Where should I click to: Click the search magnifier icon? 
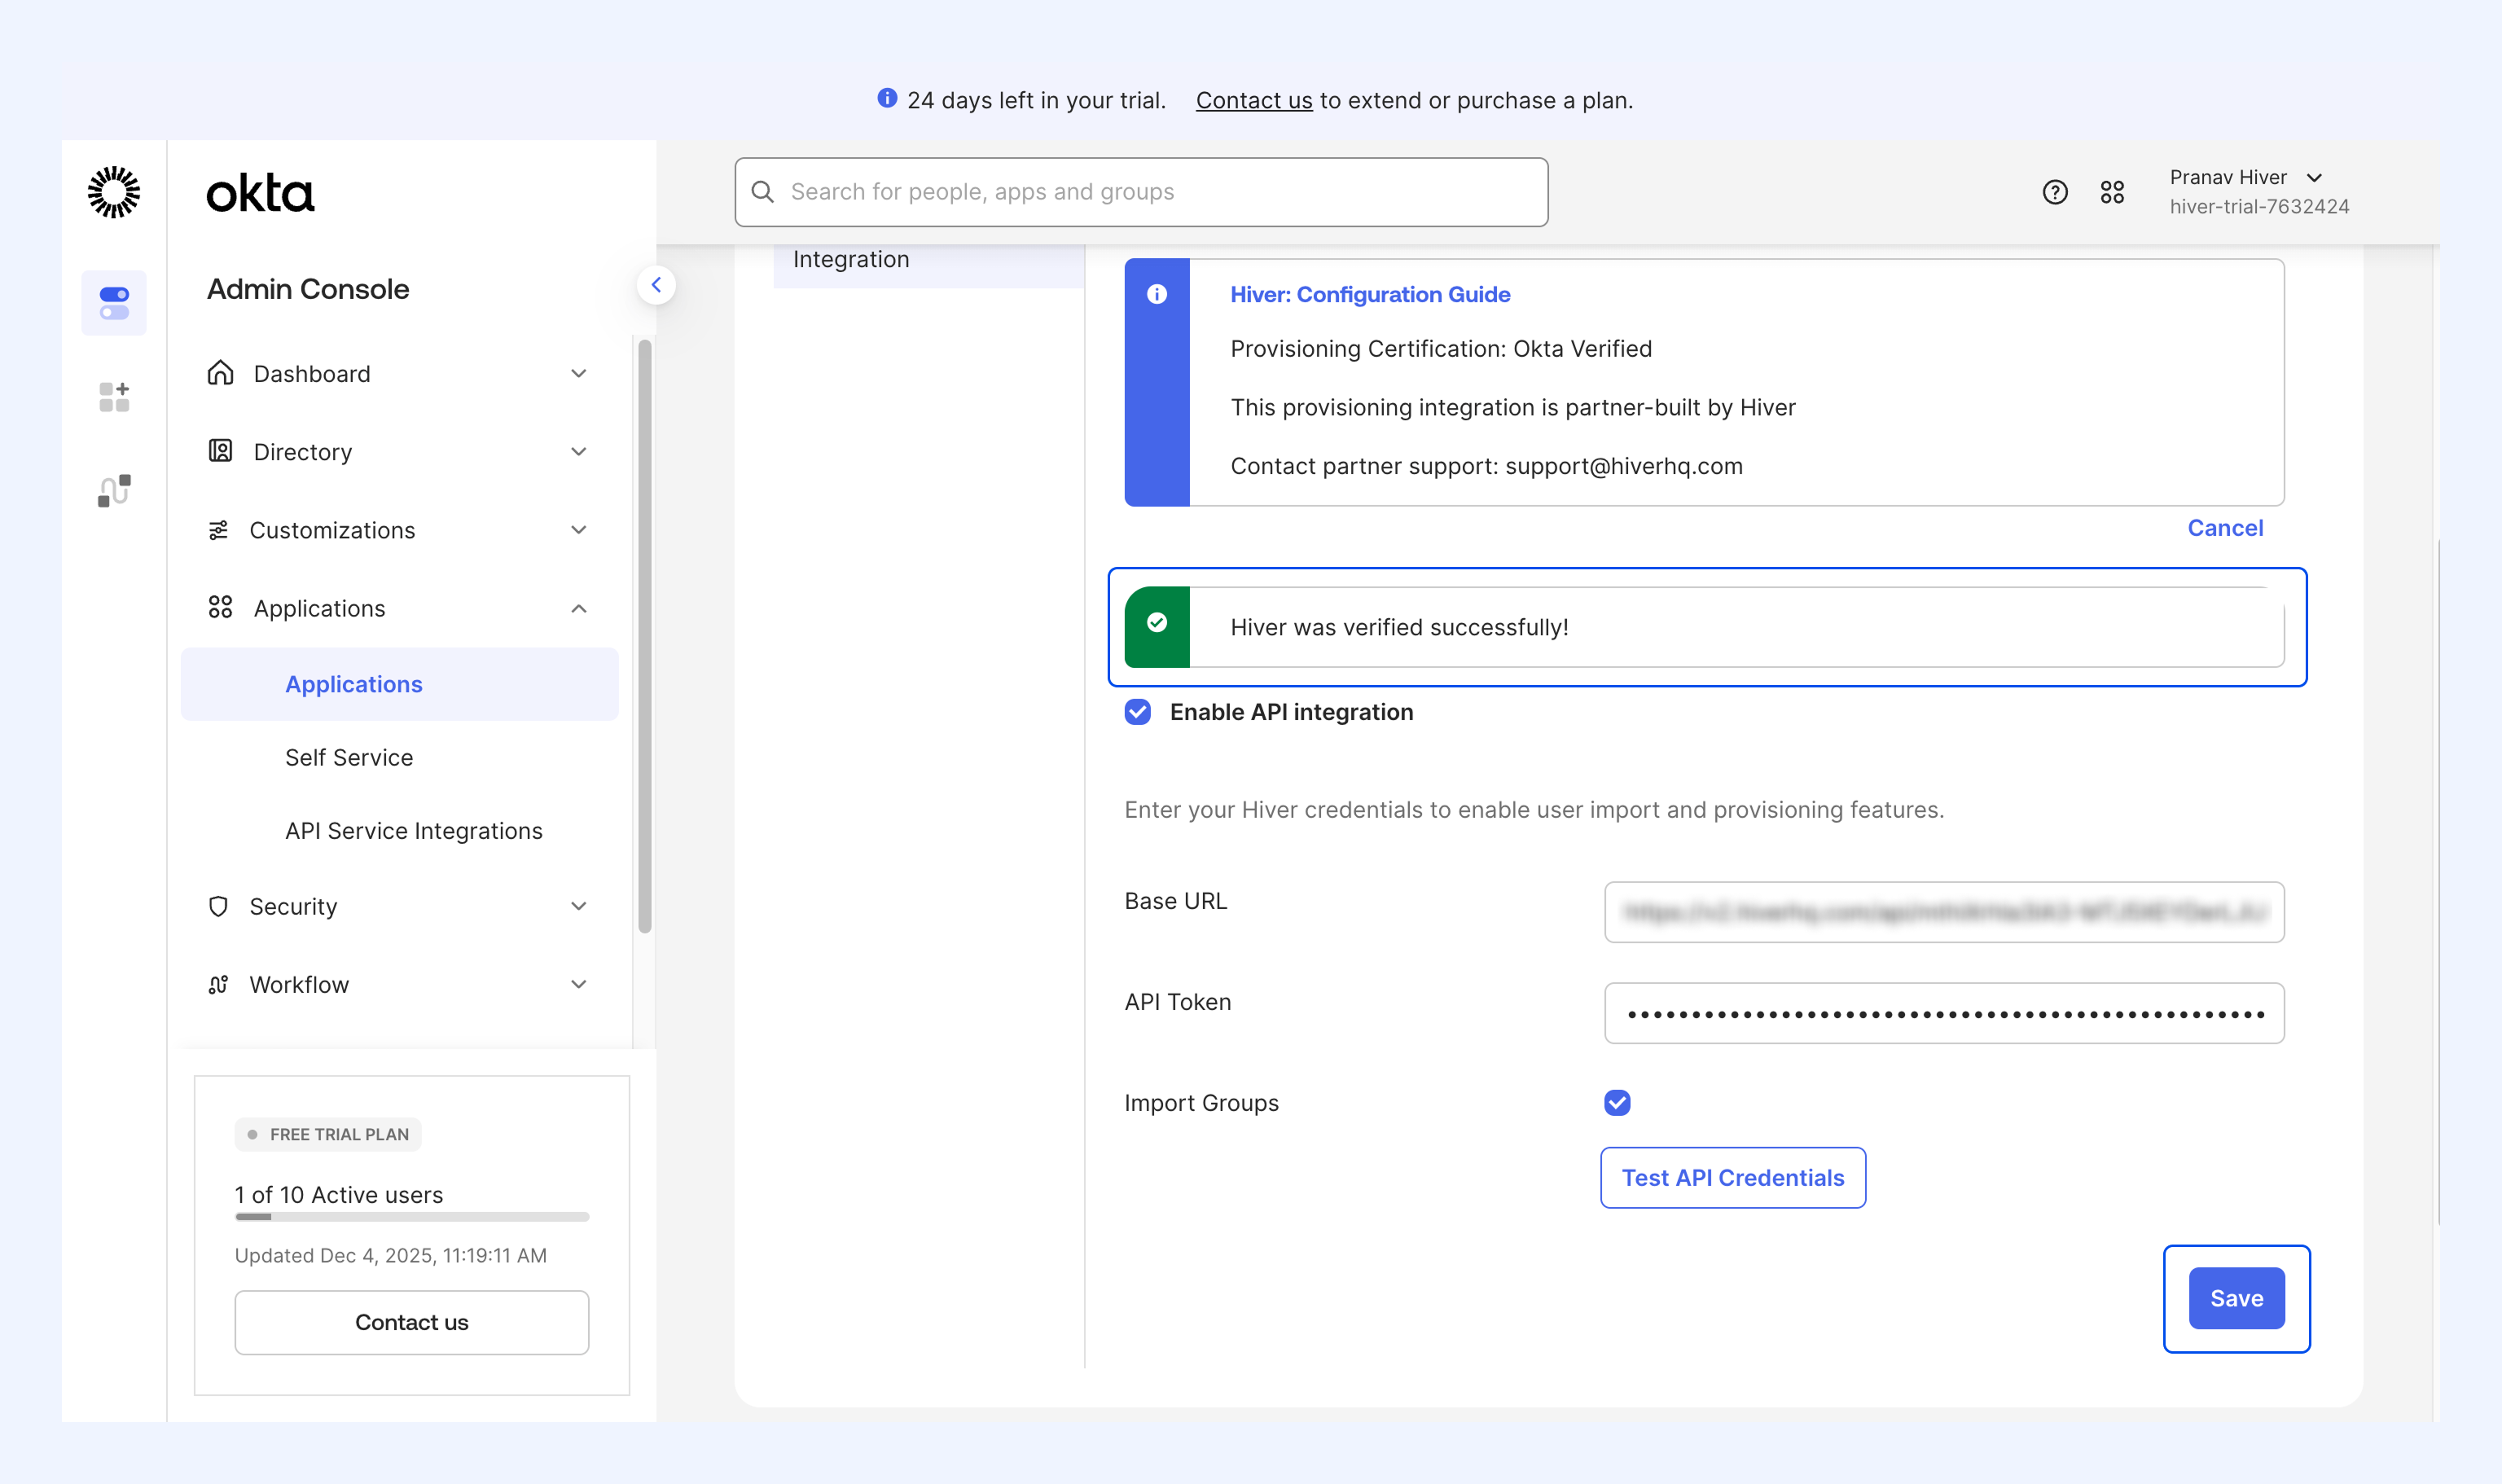point(763,192)
